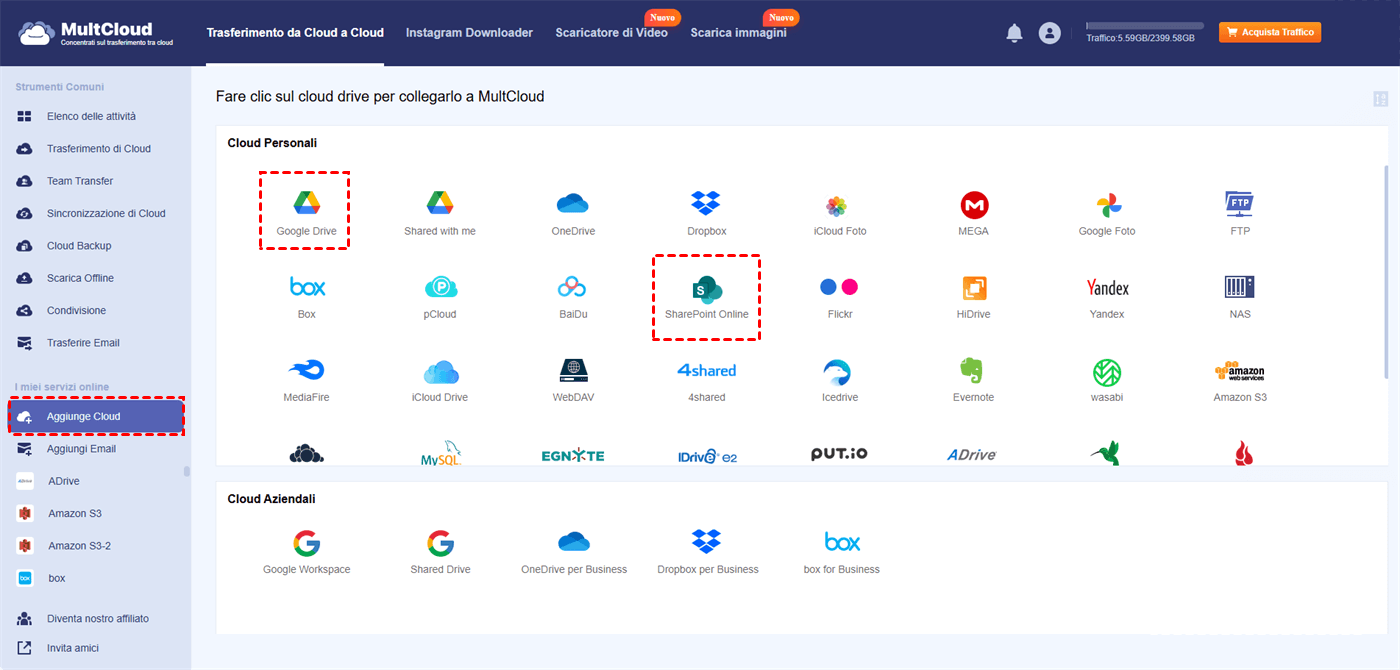Switch cloud list layout view icon

1380,99
